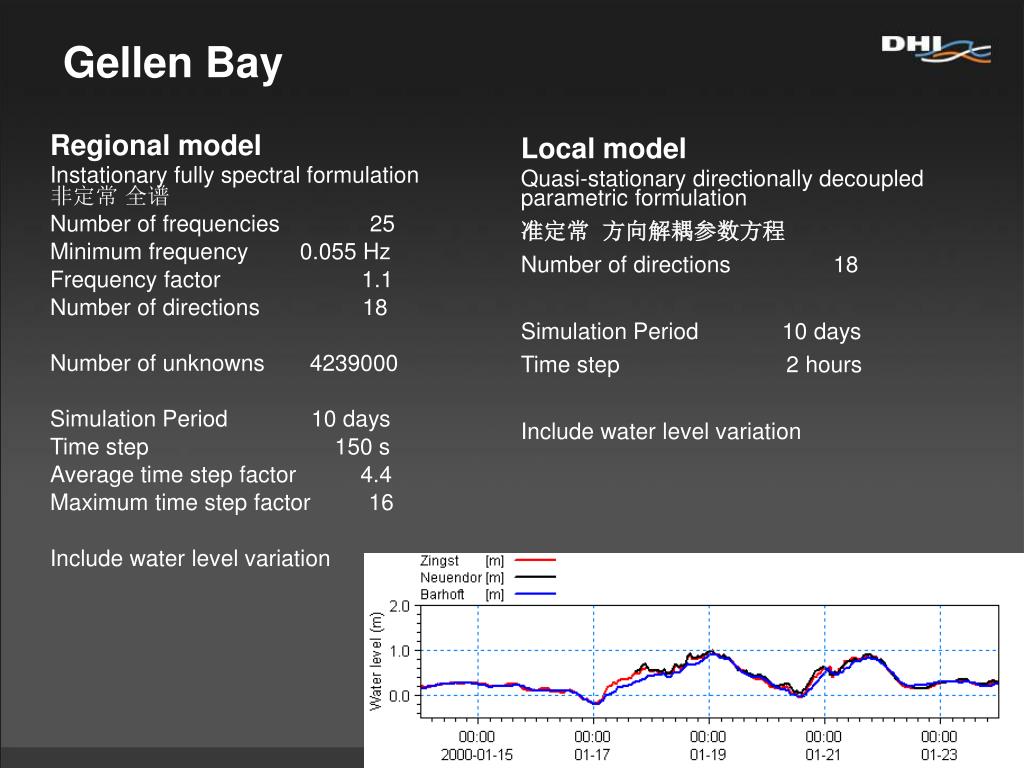
Task: Click 'Frequency factor' label
Action: pos(136,280)
